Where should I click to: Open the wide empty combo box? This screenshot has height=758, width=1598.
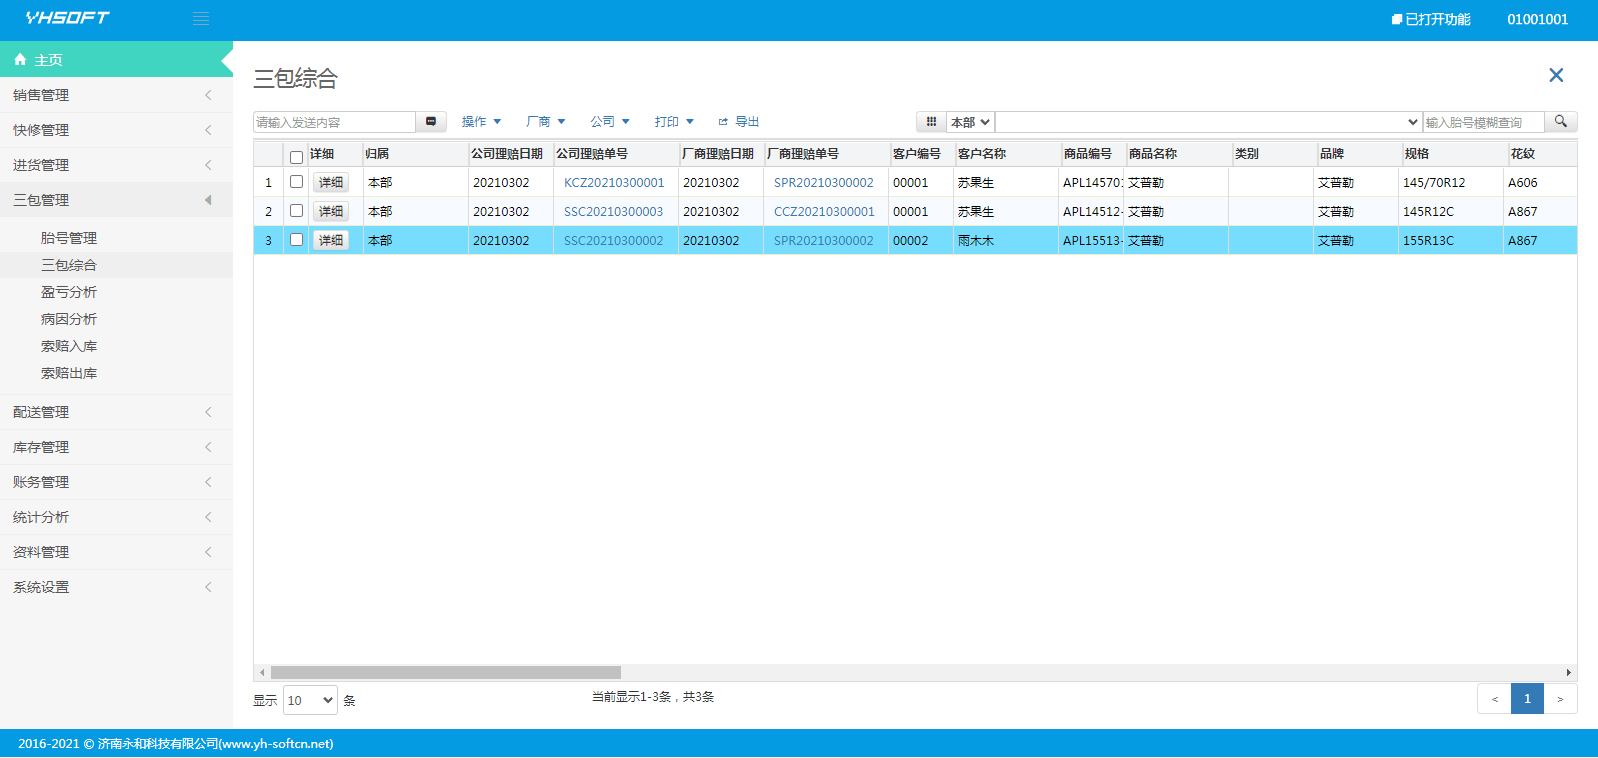pos(1209,122)
